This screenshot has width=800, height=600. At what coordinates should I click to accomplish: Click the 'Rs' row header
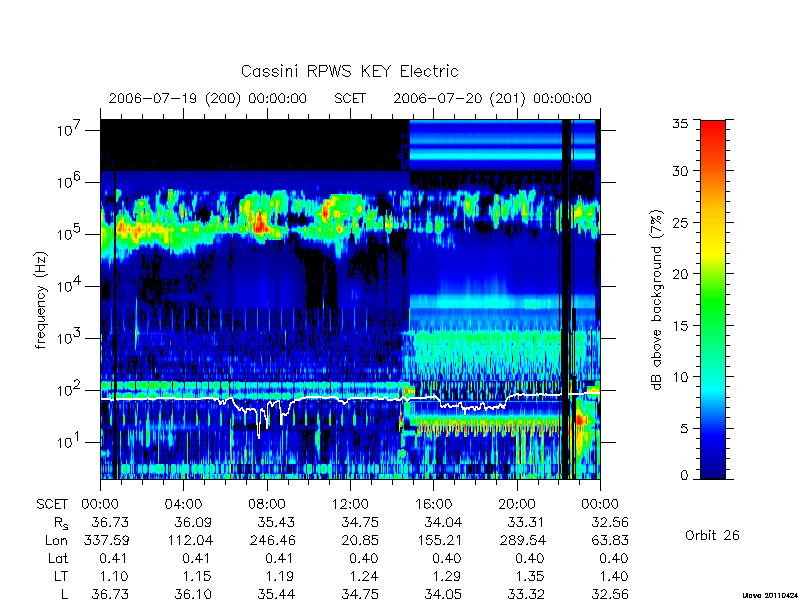click(61, 523)
